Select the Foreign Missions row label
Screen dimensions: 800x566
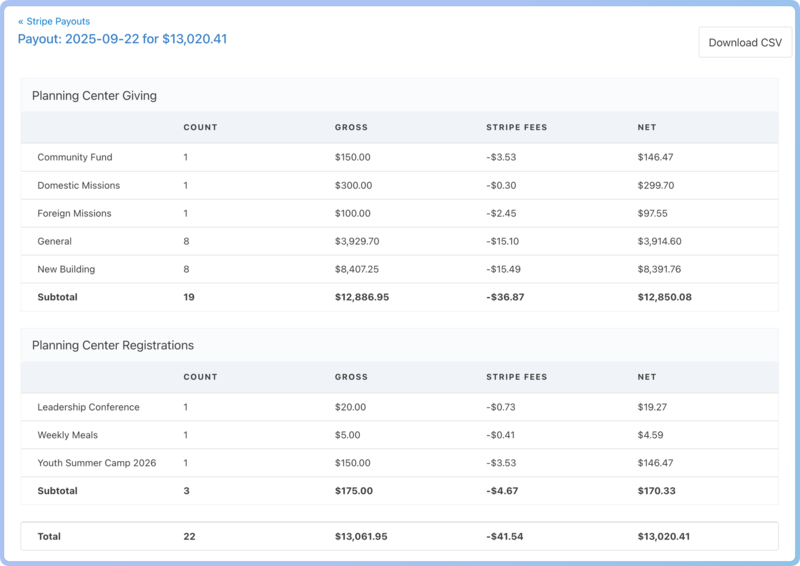[74, 213]
